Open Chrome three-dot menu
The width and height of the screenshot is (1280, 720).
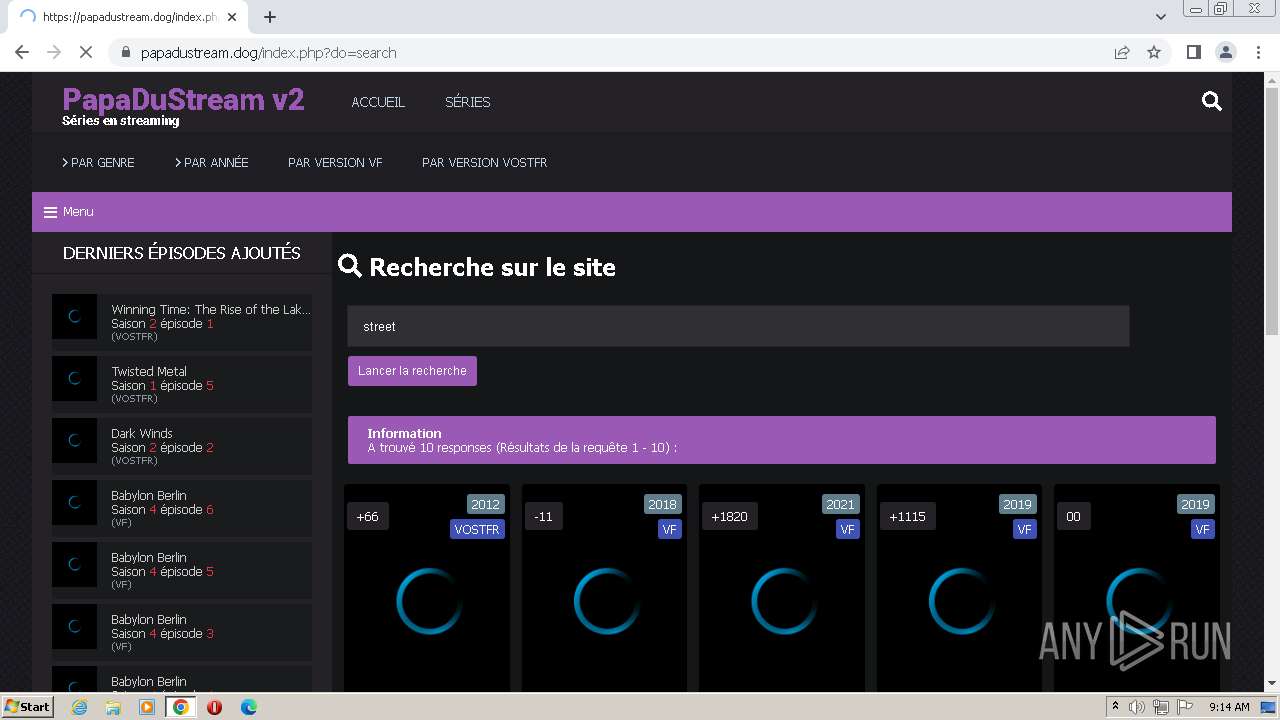(x=1258, y=52)
